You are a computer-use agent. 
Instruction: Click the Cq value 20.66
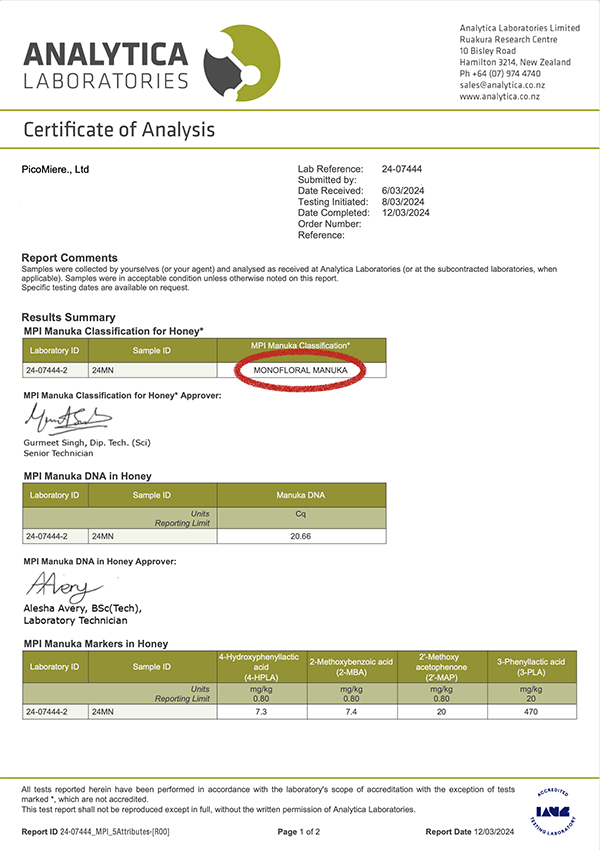pyautogui.click(x=301, y=536)
